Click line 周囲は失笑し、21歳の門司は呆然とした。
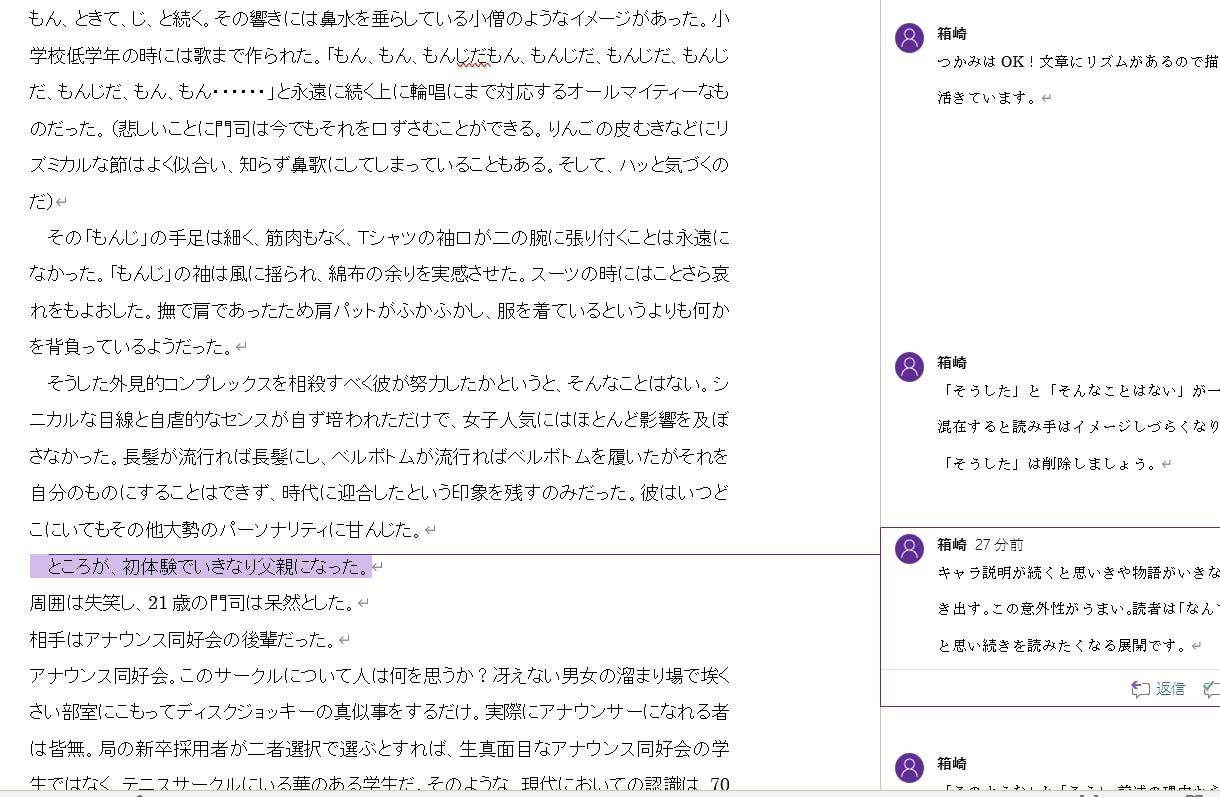This screenshot has height=797, width=1220. point(192,603)
